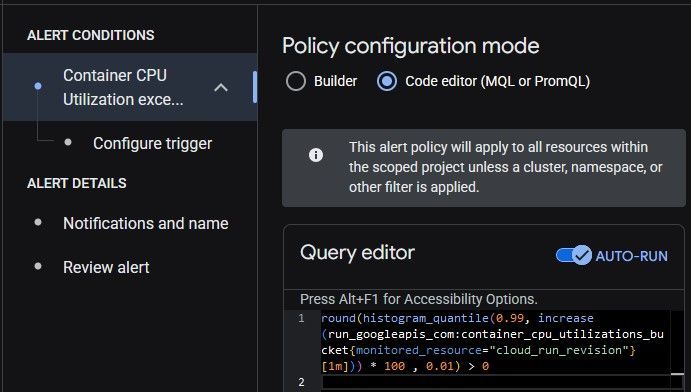Collapse the Container CPU Utilization condition chevron

click(x=221, y=87)
